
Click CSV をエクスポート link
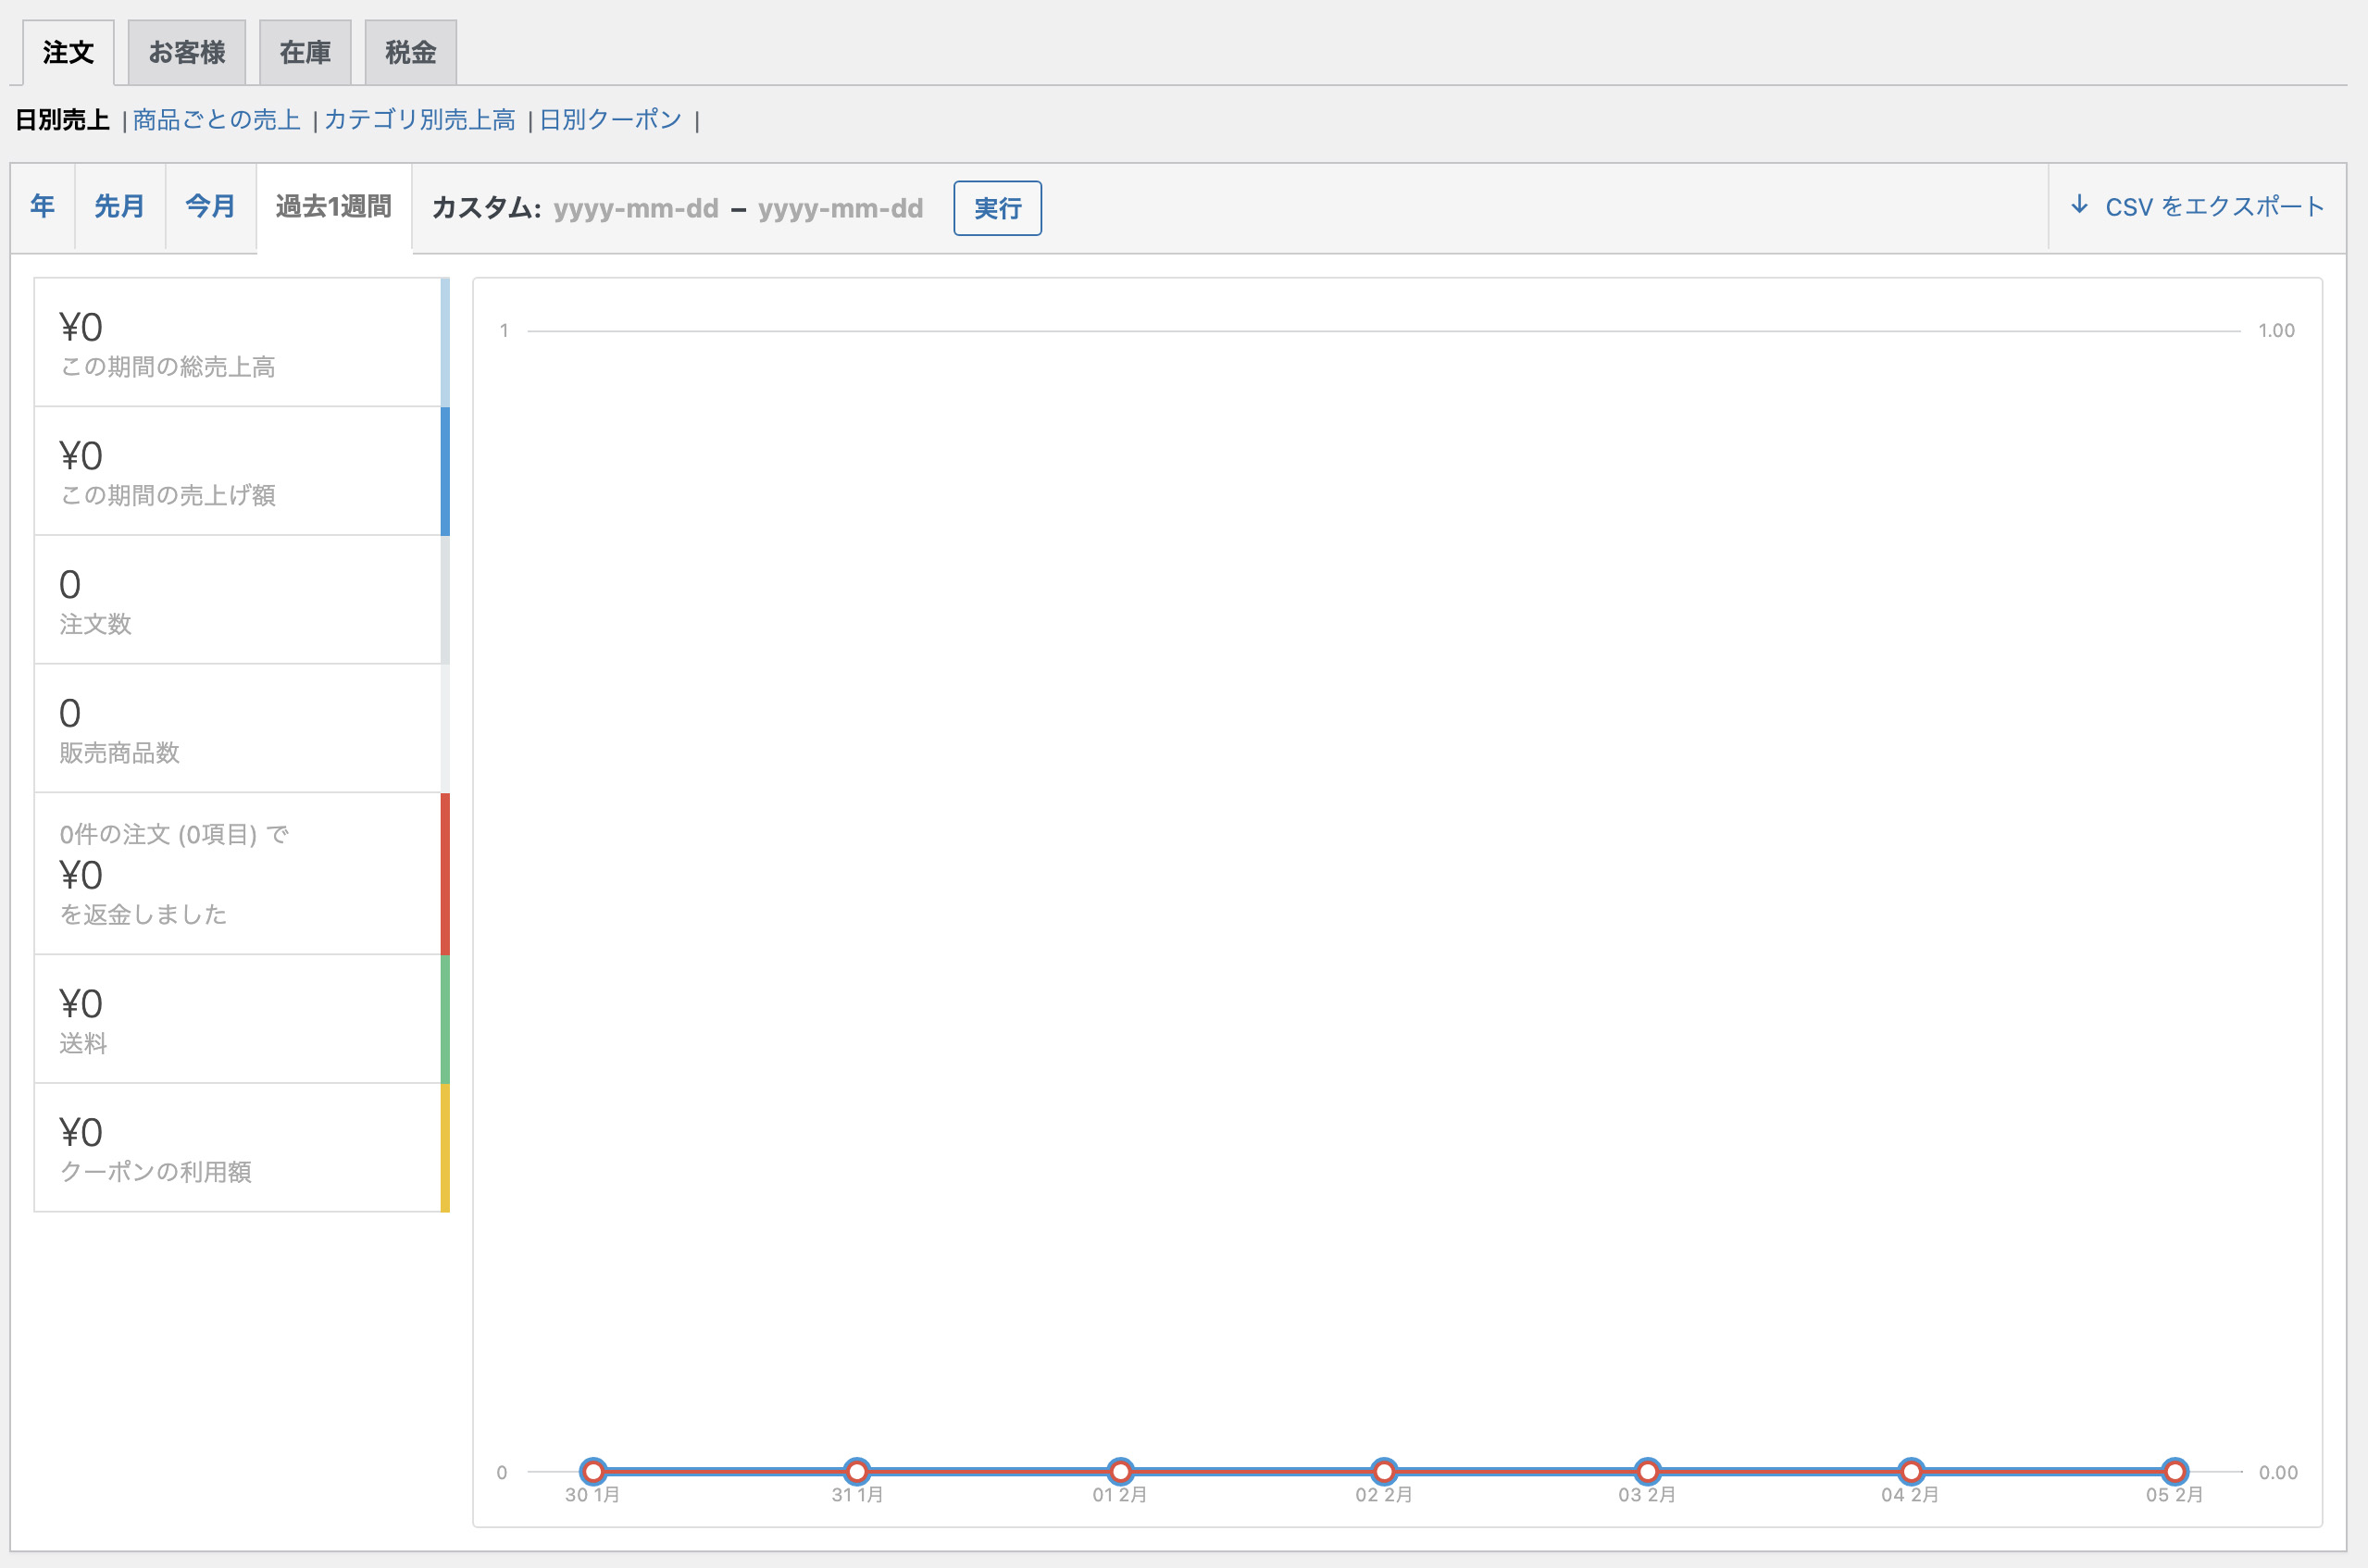click(2214, 207)
